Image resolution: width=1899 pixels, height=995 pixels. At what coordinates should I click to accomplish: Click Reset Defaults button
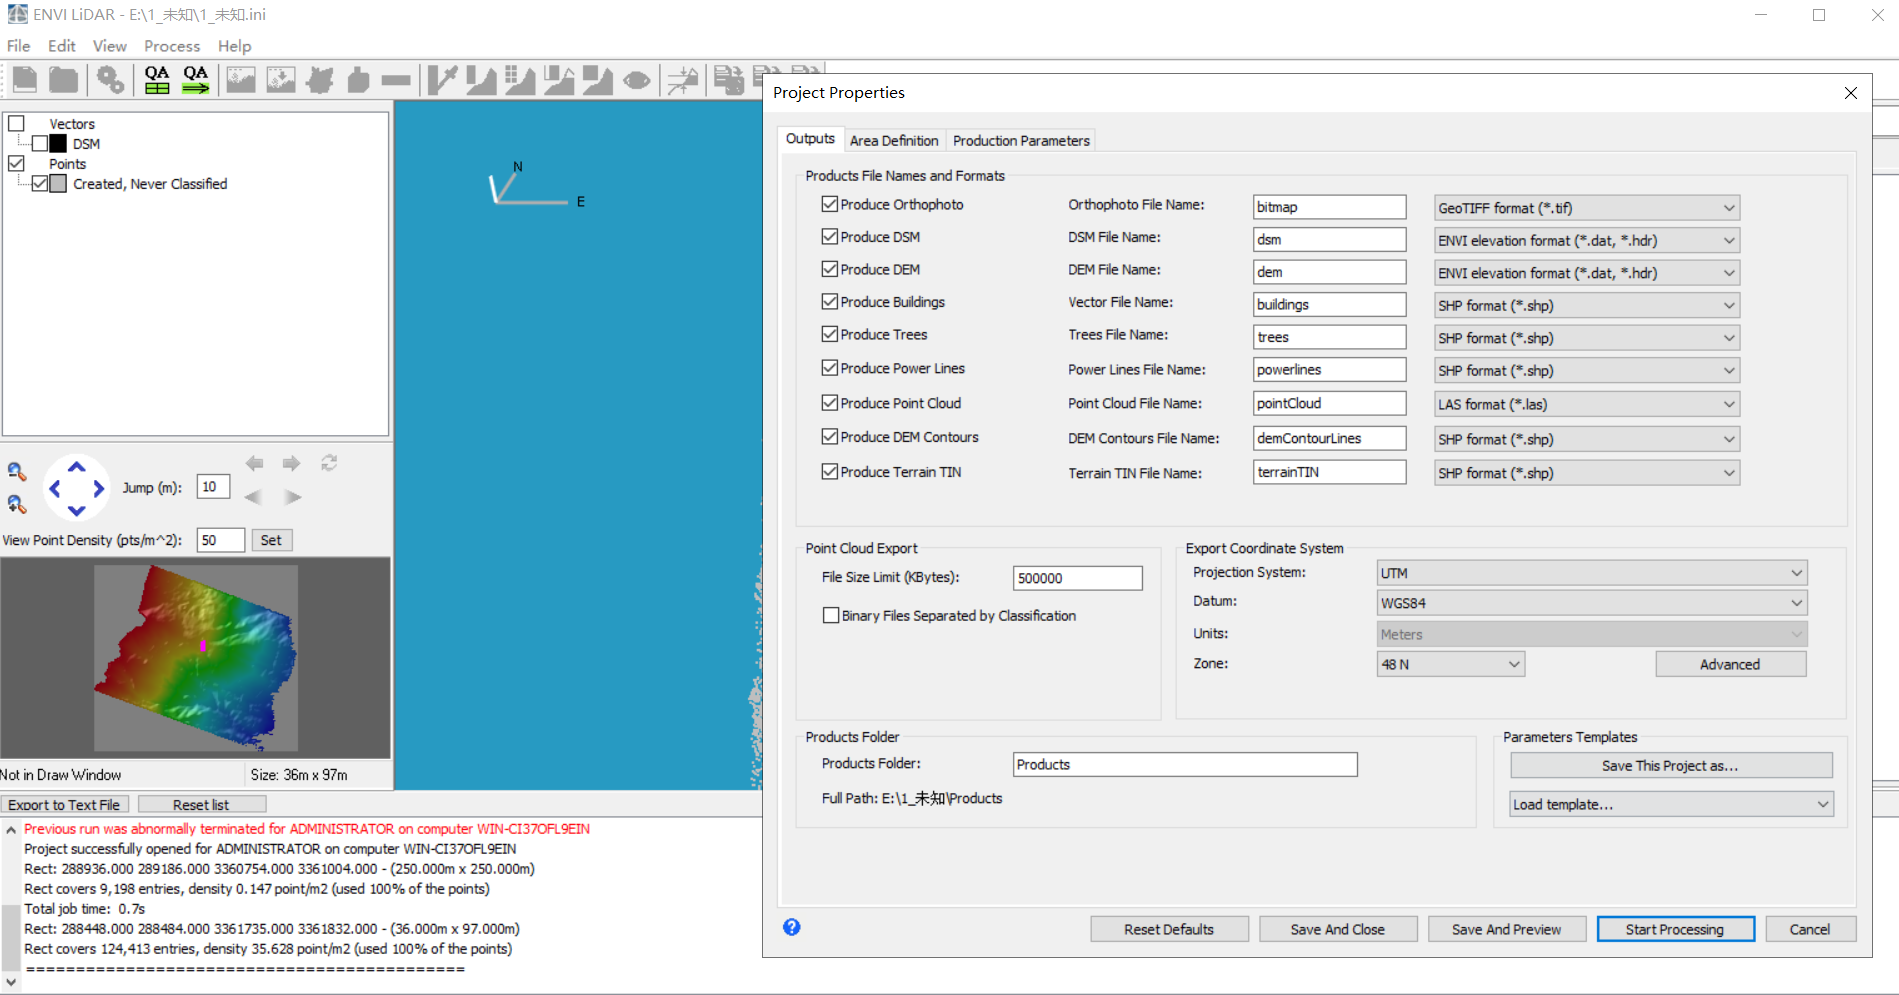point(1169,929)
